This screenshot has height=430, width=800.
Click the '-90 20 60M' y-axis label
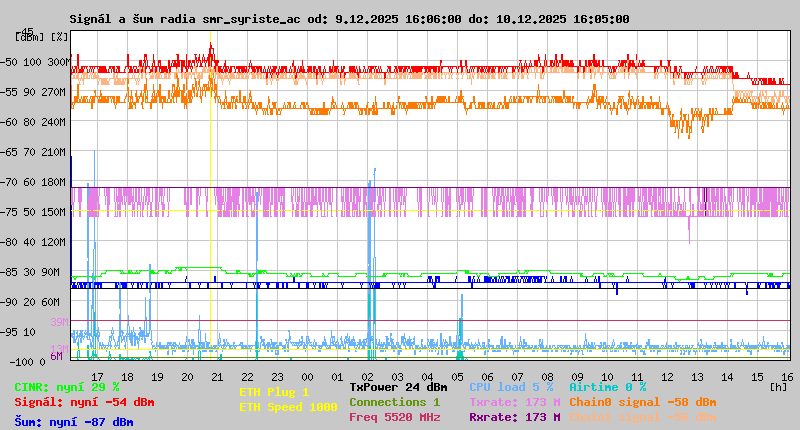(x=30, y=302)
